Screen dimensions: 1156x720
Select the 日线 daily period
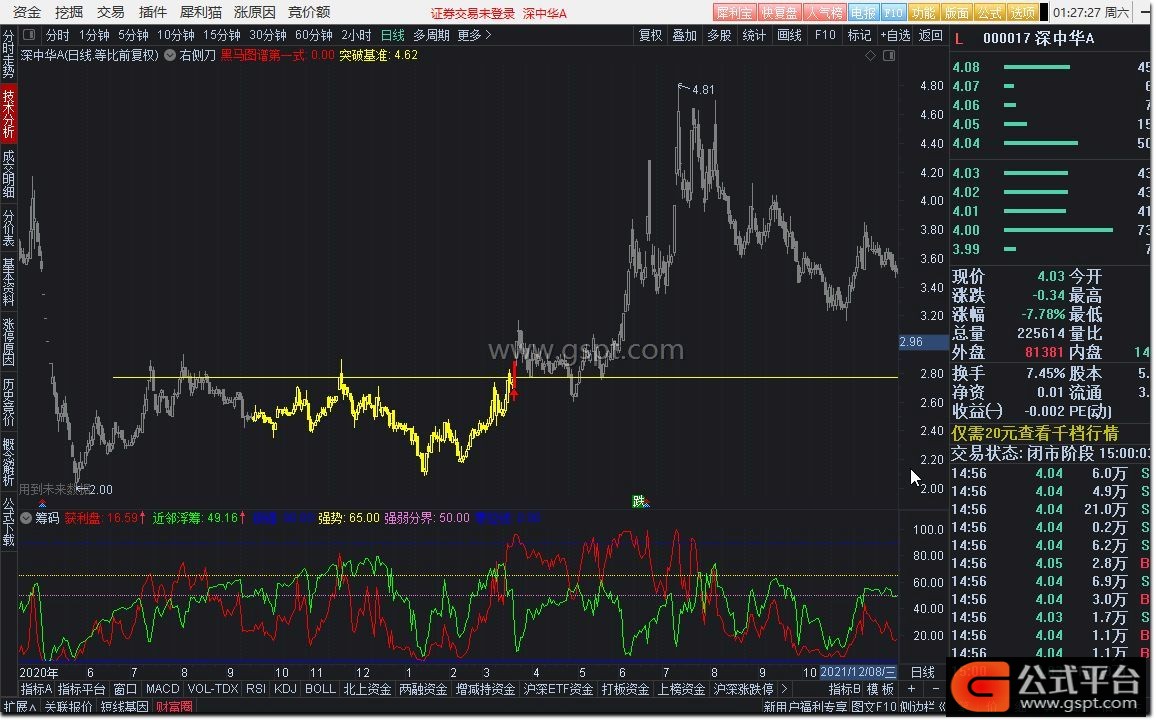(x=392, y=35)
